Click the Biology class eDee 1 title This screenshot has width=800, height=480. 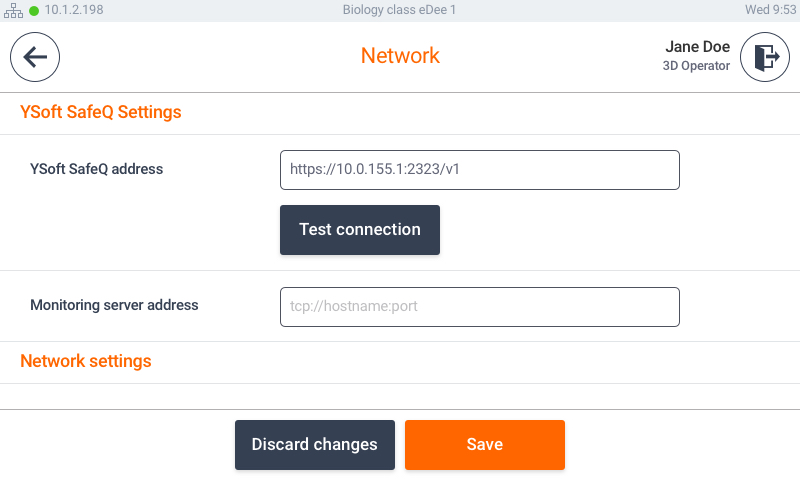(400, 10)
